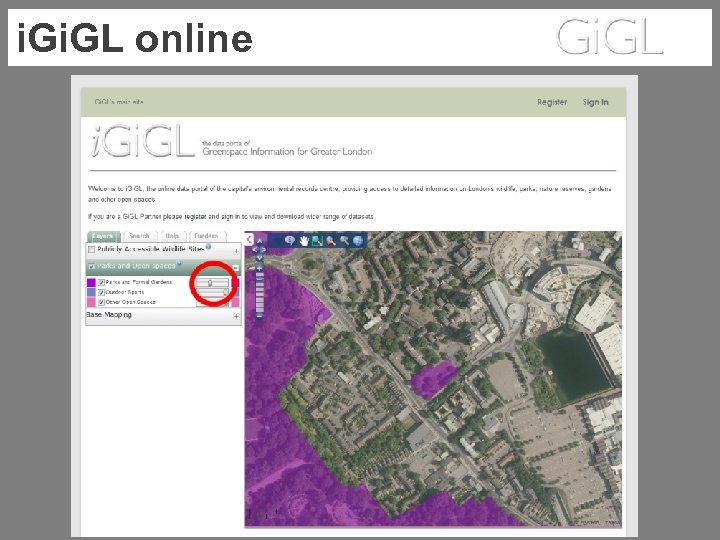720x540 pixels.
Task: Select the pan hand tool
Action: [304, 241]
